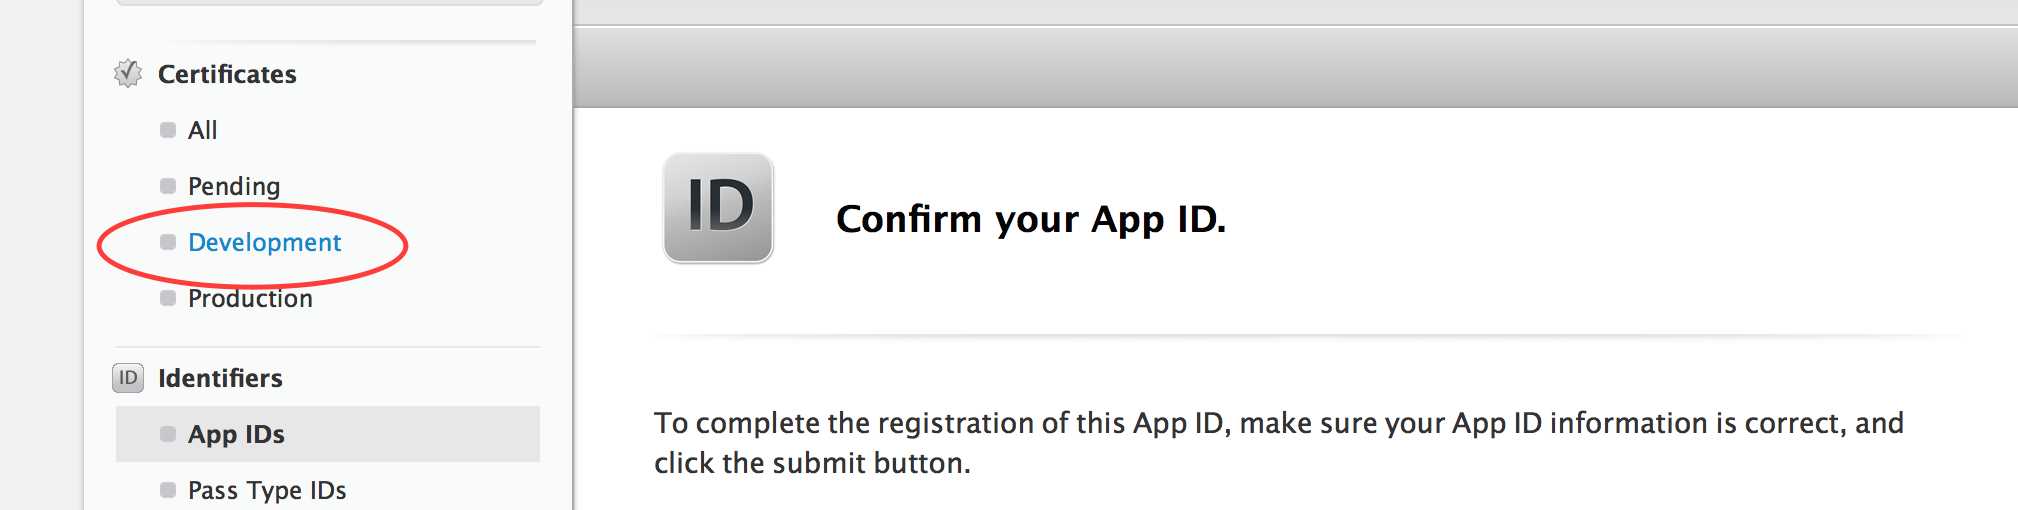The image size is (2018, 510).
Task: Select App IDs in the sidebar
Action: pos(237,434)
